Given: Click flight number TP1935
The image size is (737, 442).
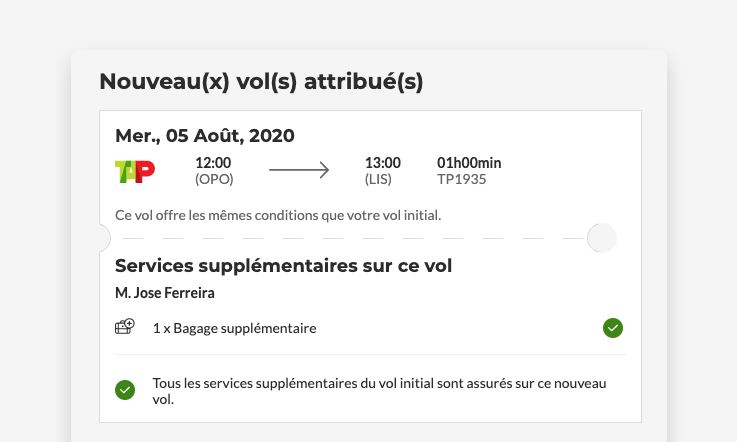Looking at the screenshot, I should coord(462,180).
